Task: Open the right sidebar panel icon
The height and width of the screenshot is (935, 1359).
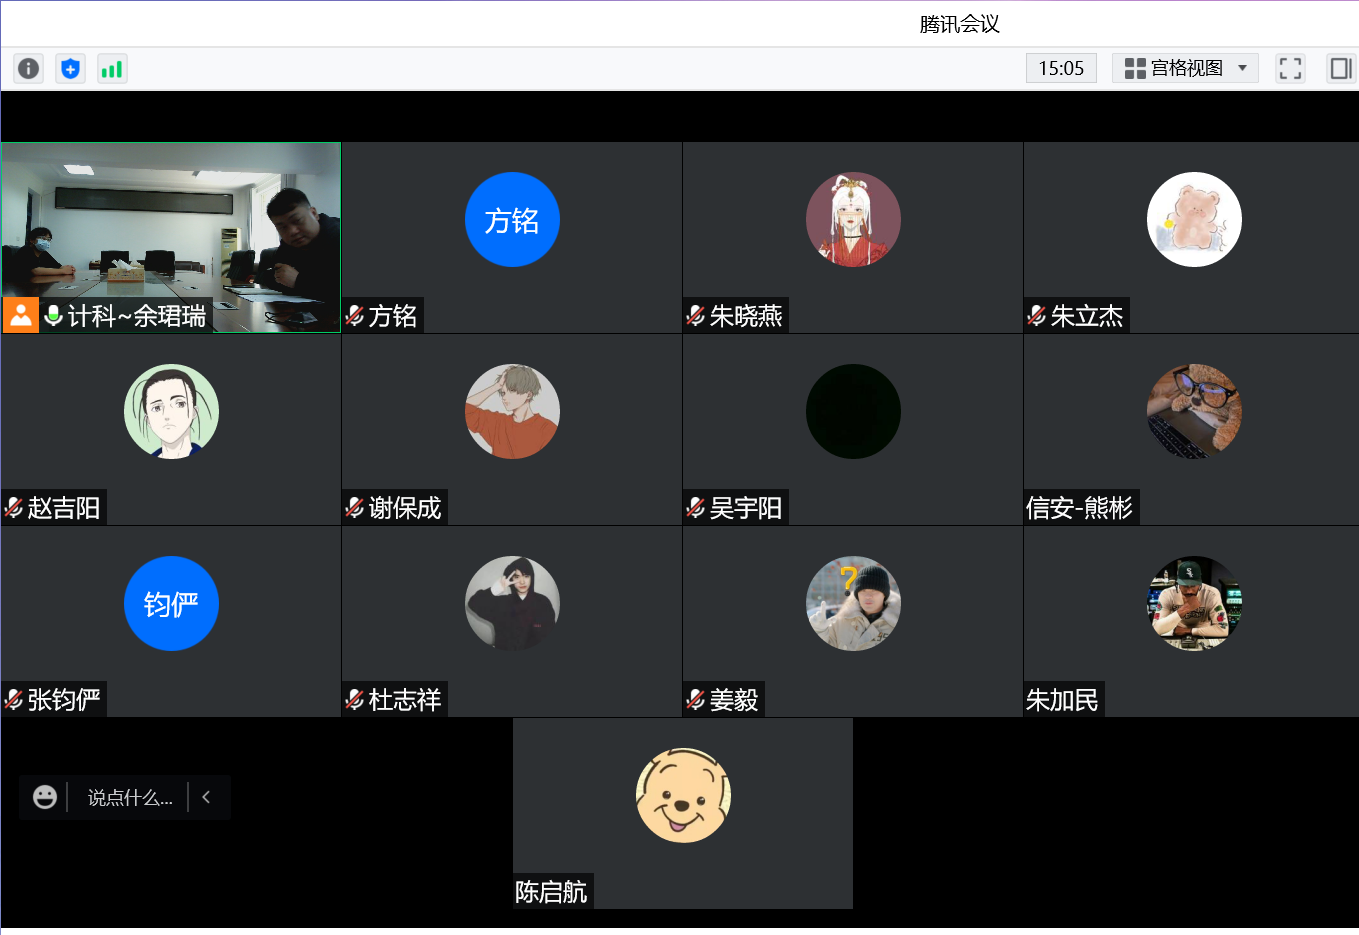Action: point(1338,68)
